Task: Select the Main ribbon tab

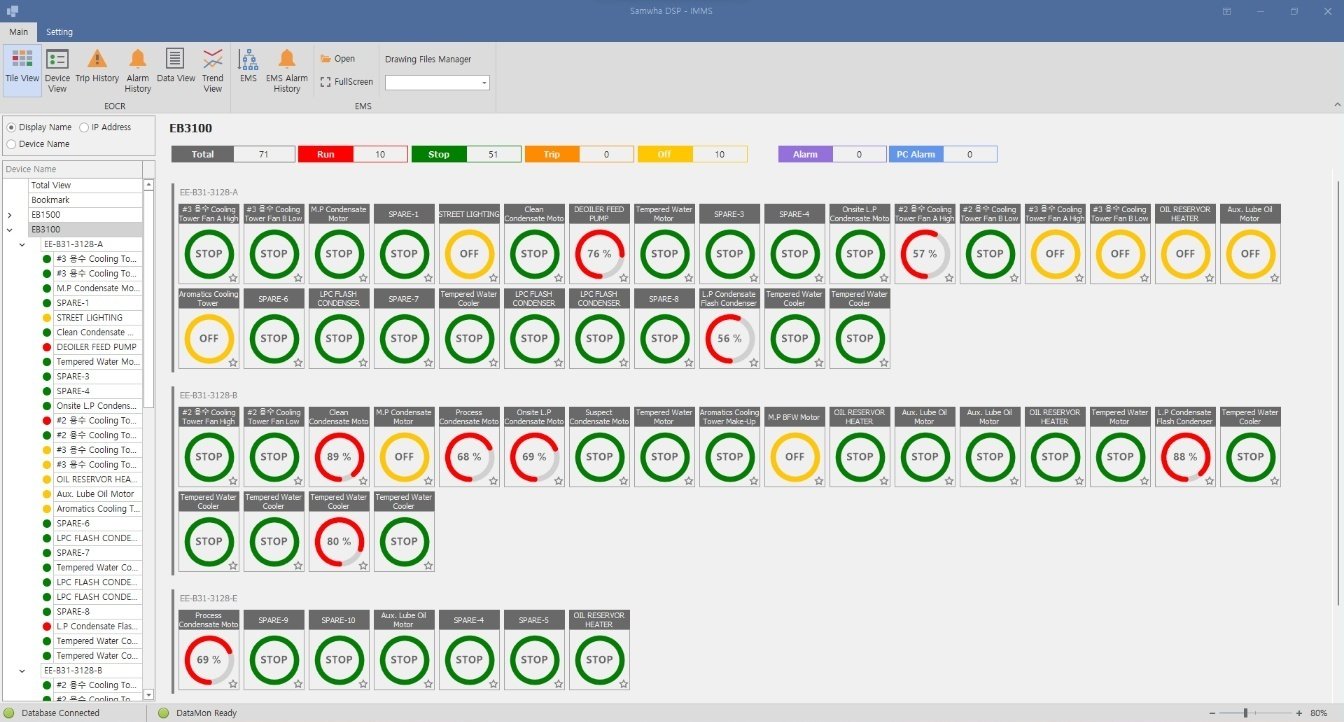Action: point(18,32)
